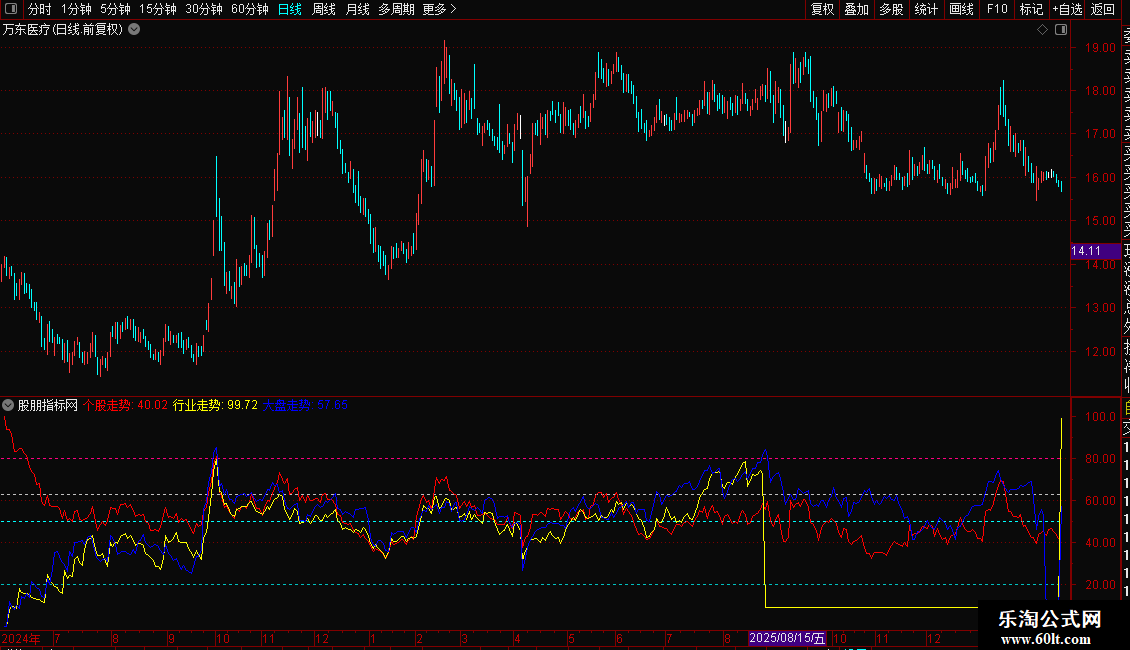Screen dimensions: 1130x650
Task: Select the 15分钟 period tab
Action: [x=158, y=9]
